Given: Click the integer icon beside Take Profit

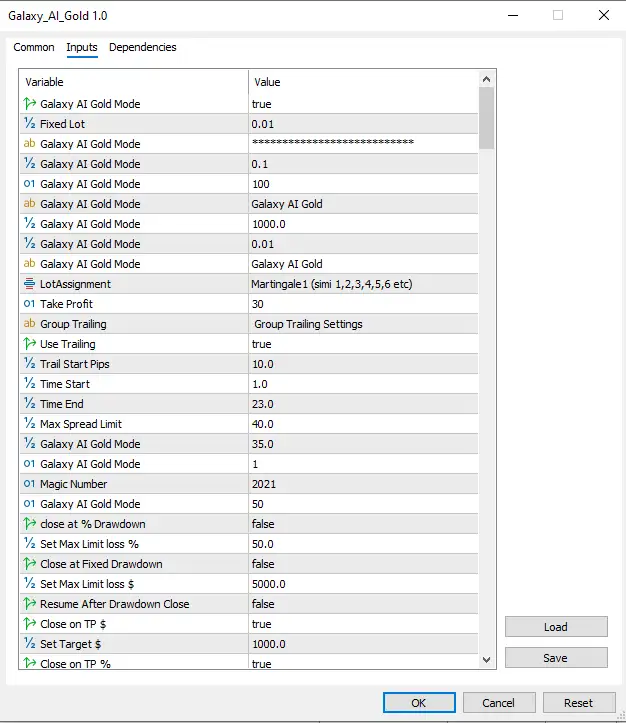Looking at the screenshot, I should (29, 304).
